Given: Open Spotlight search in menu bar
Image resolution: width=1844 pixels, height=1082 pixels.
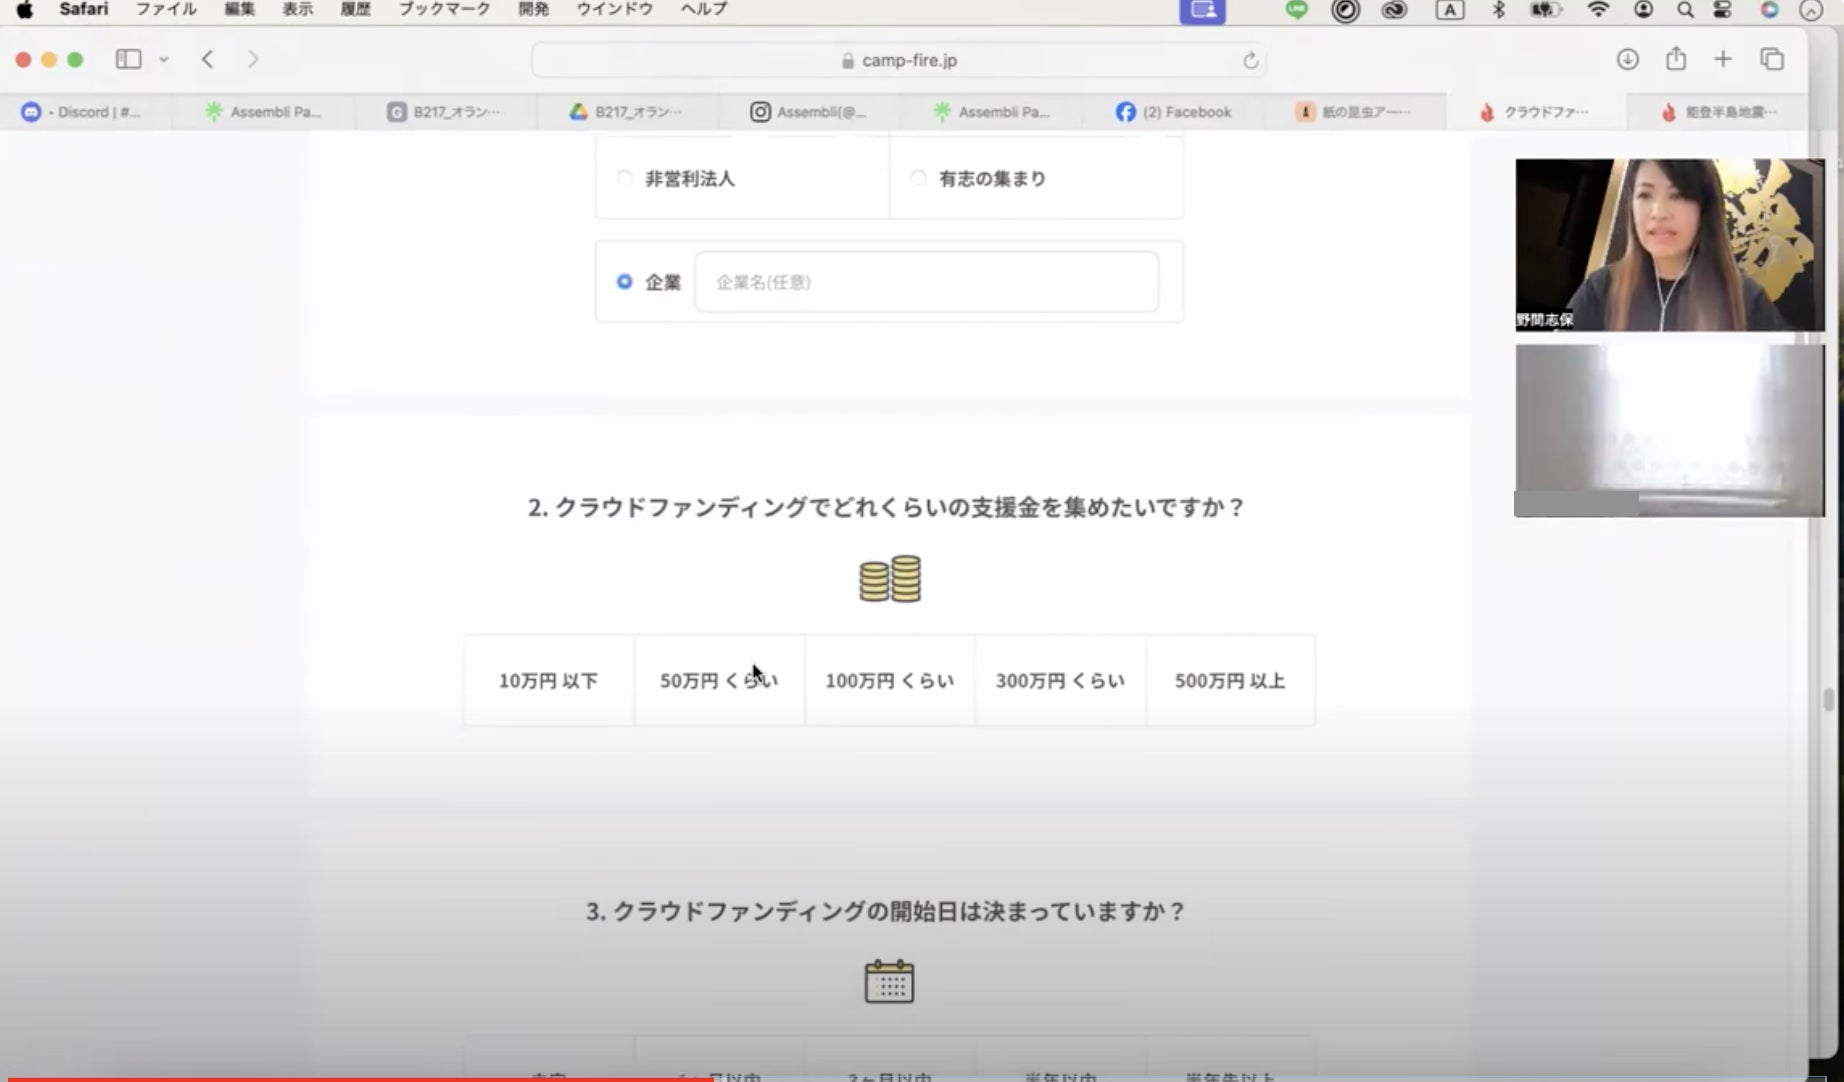Looking at the screenshot, I should pos(1685,10).
